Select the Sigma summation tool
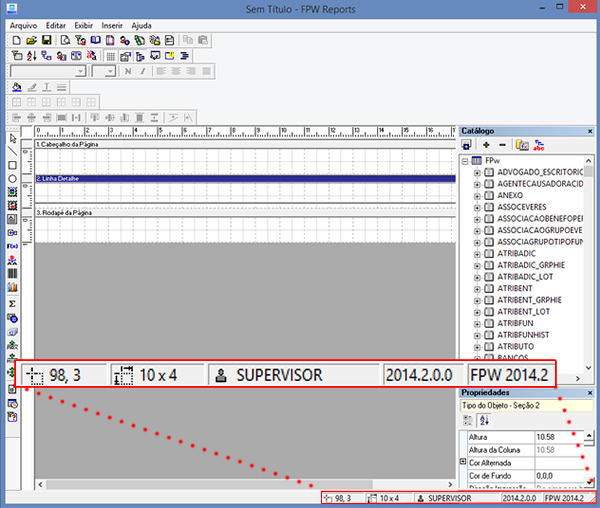 point(12,302)
